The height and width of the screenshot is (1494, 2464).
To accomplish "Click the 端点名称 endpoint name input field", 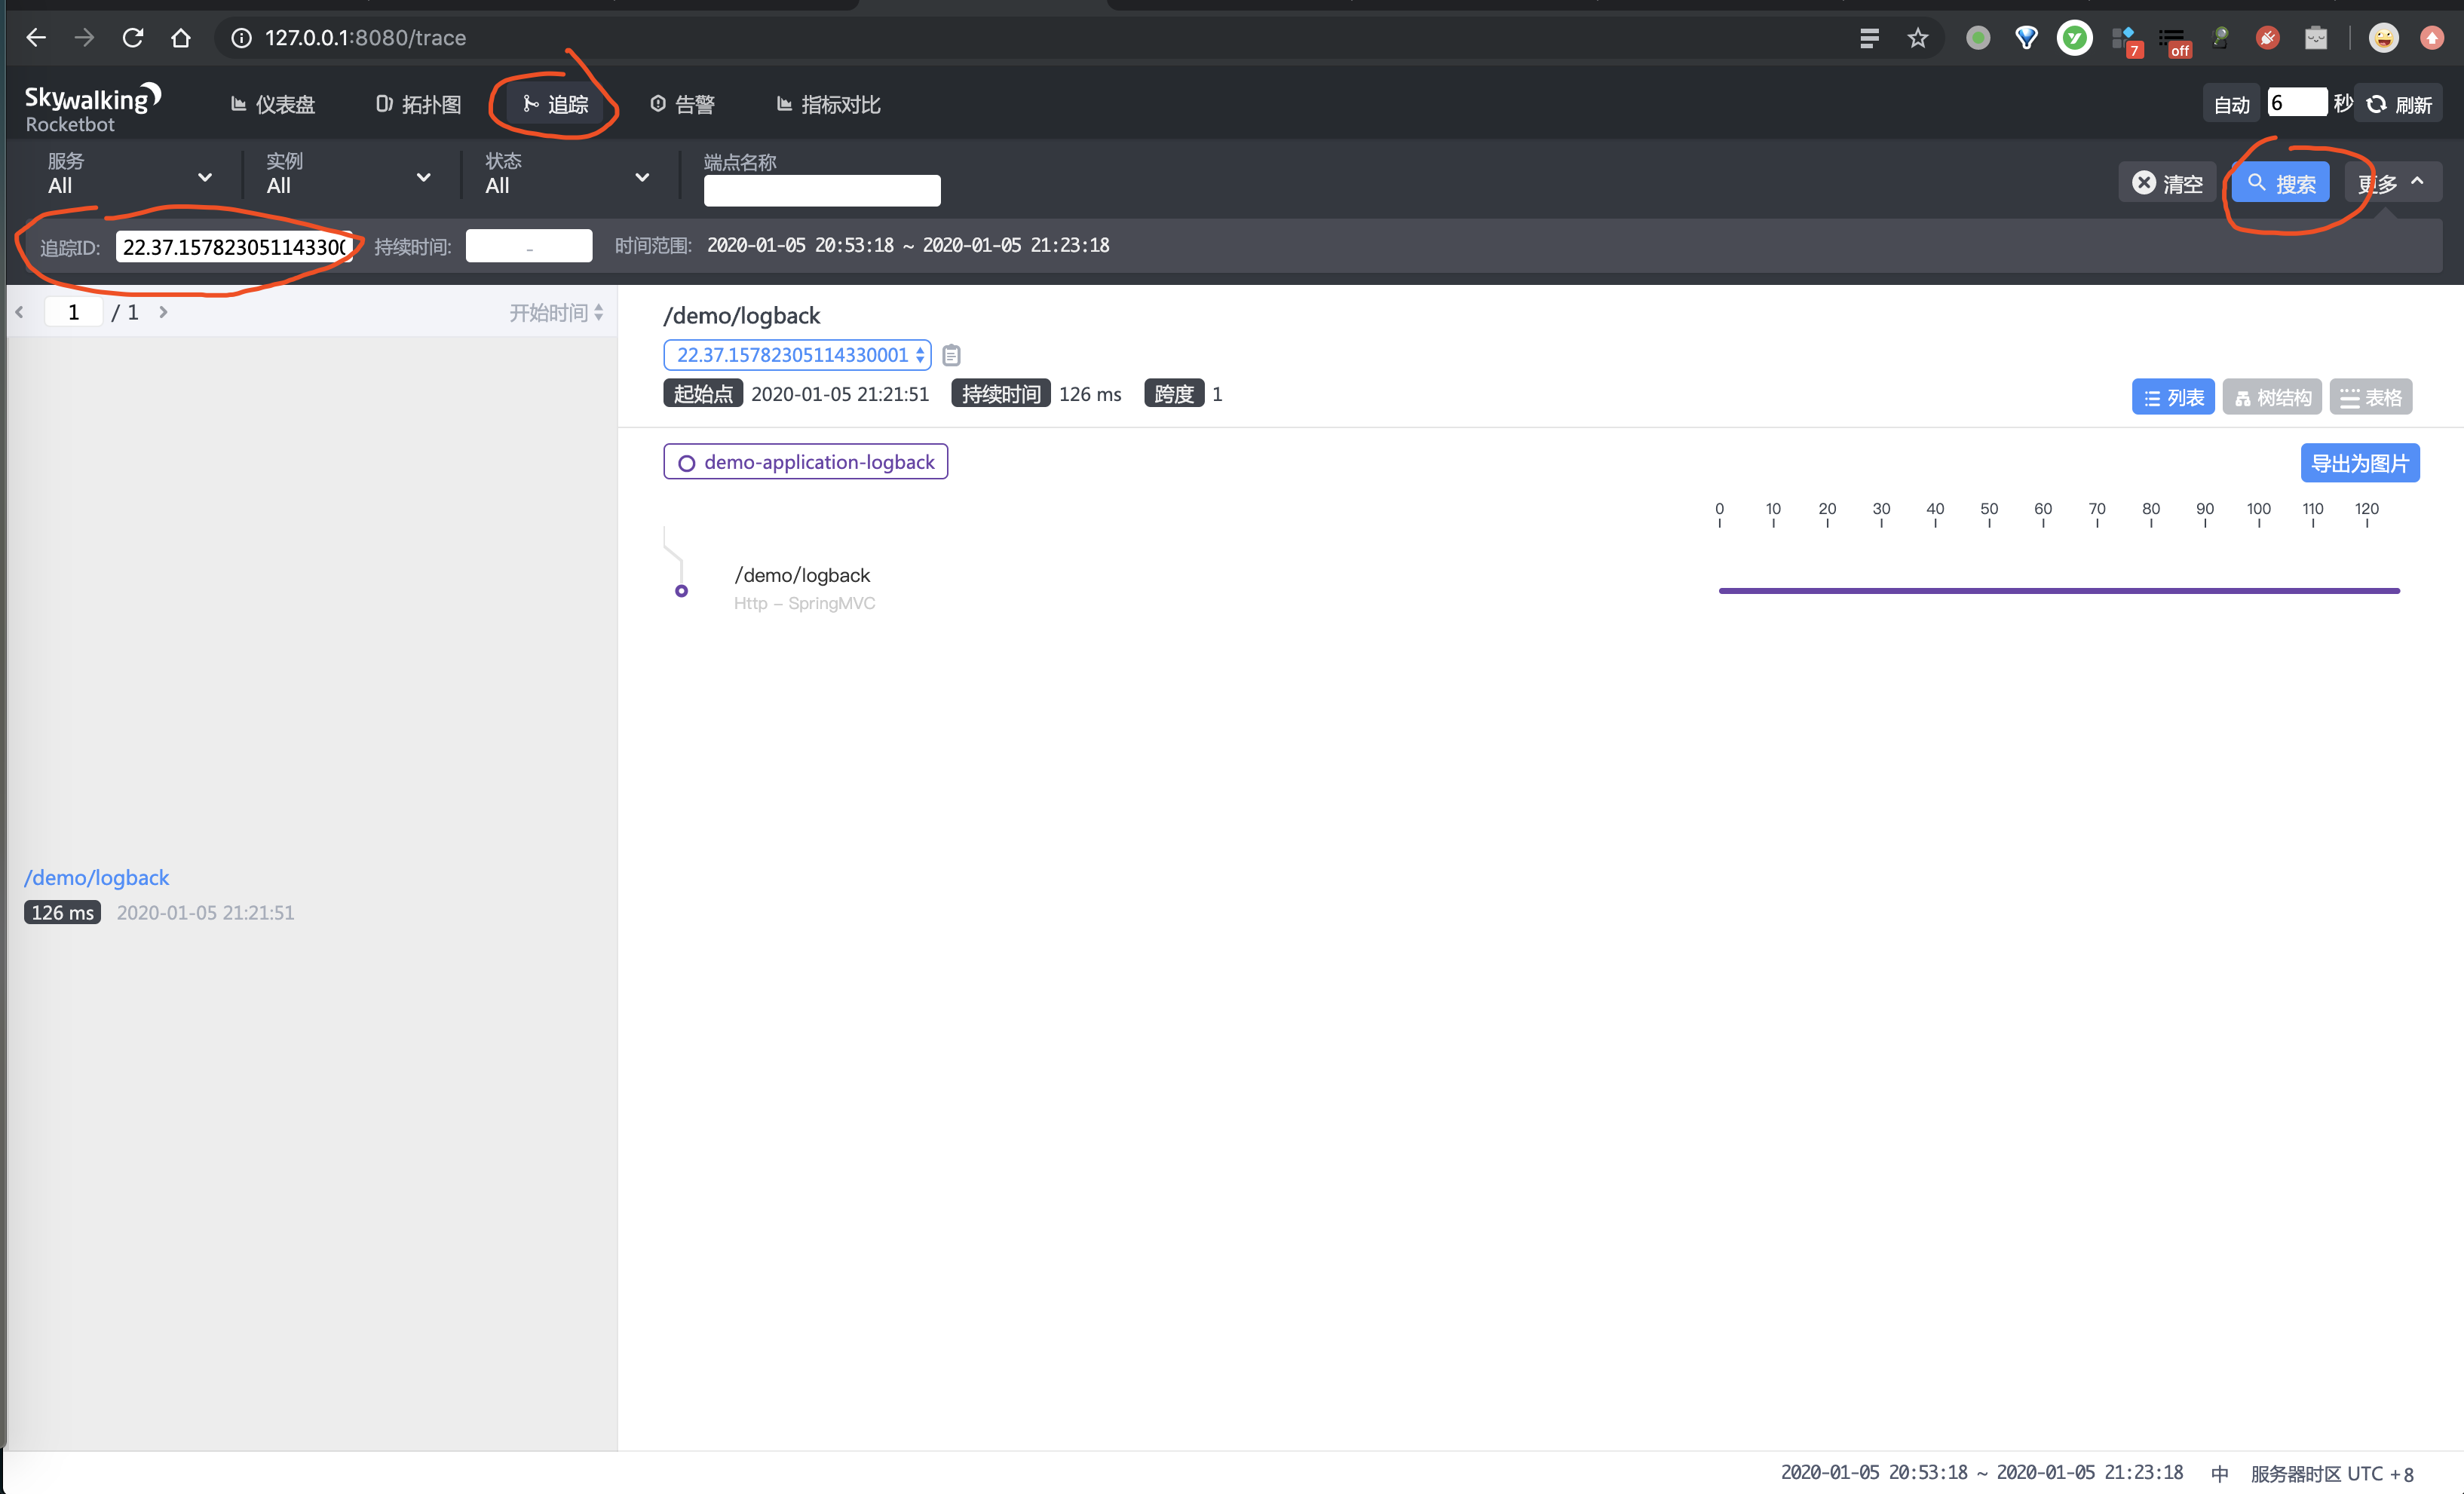I will [821, 190].
